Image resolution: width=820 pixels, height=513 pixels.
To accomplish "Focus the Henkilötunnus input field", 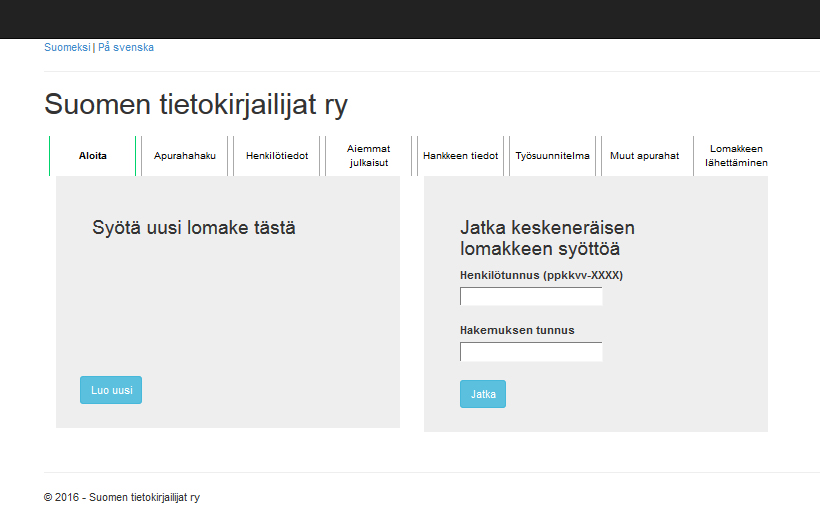I will tap(531, 296).
